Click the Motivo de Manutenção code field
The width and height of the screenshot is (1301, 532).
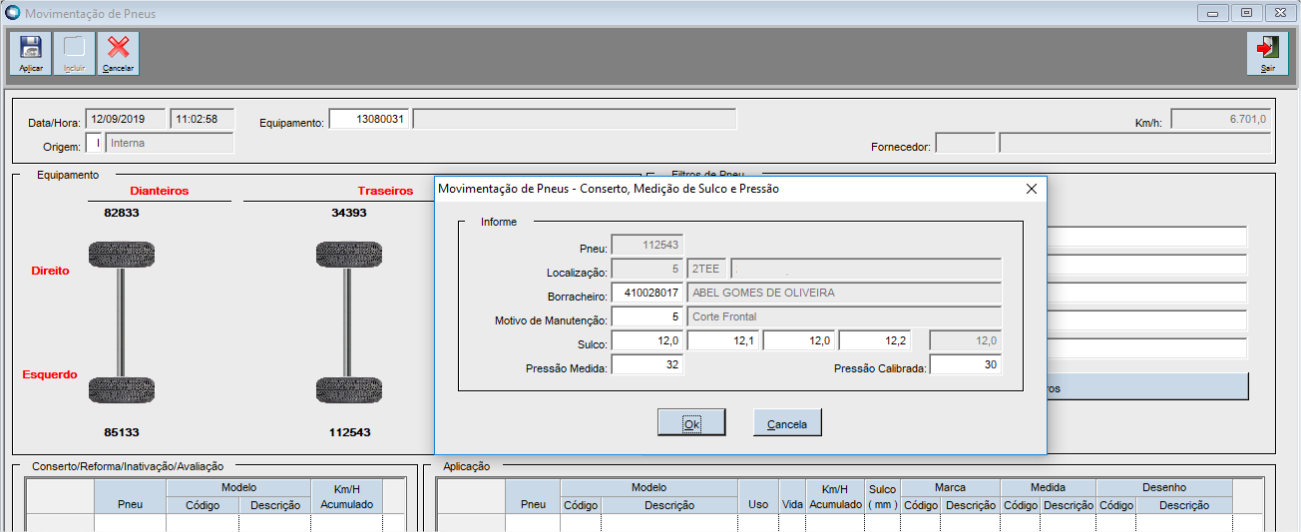(647, 317)
